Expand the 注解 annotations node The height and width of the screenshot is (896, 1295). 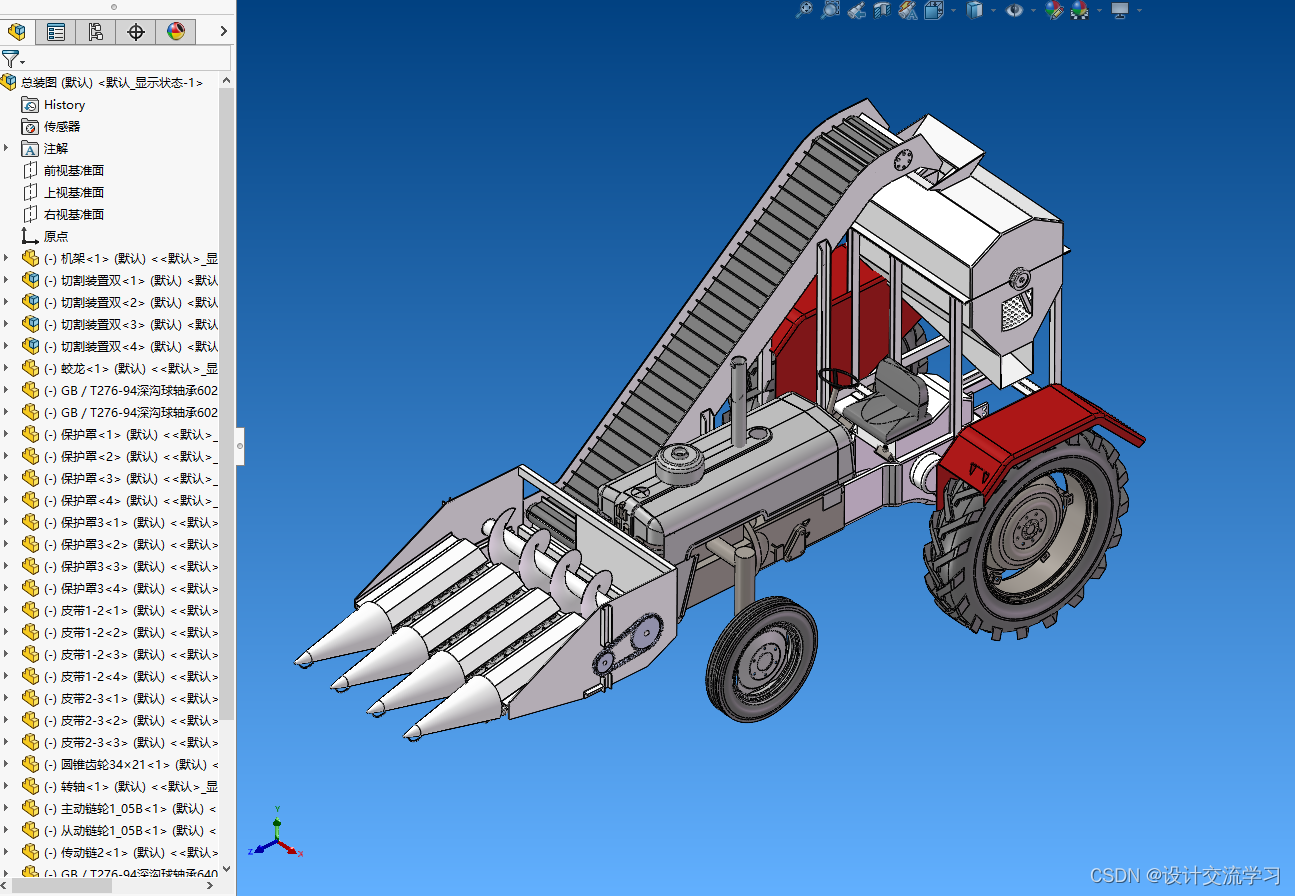[7, 148]
